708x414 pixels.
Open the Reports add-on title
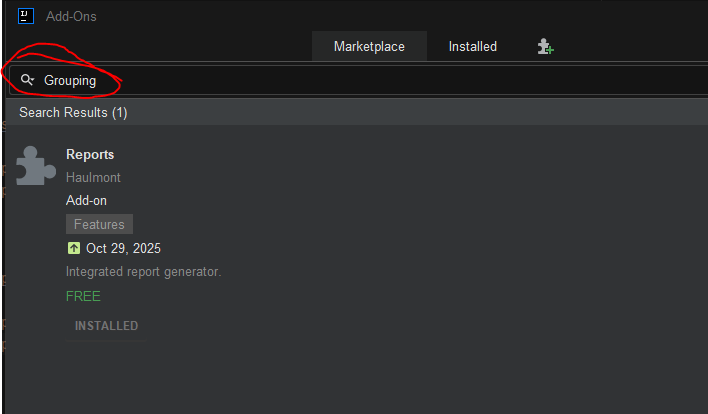90,155
